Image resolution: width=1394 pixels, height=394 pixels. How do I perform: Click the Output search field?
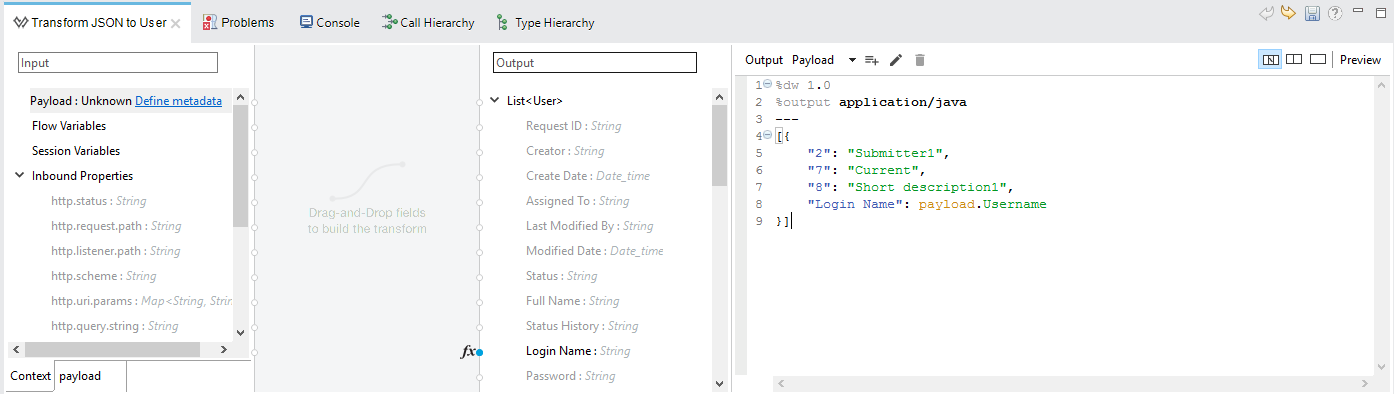[x=594, y=63]
